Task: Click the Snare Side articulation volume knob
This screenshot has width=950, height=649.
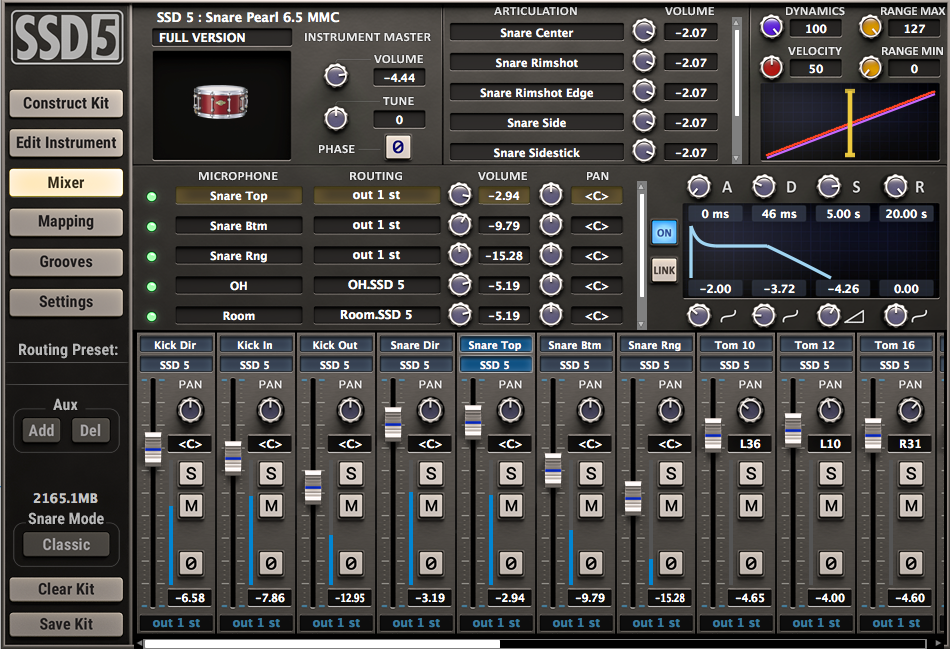Action: [x=644, y=121]
